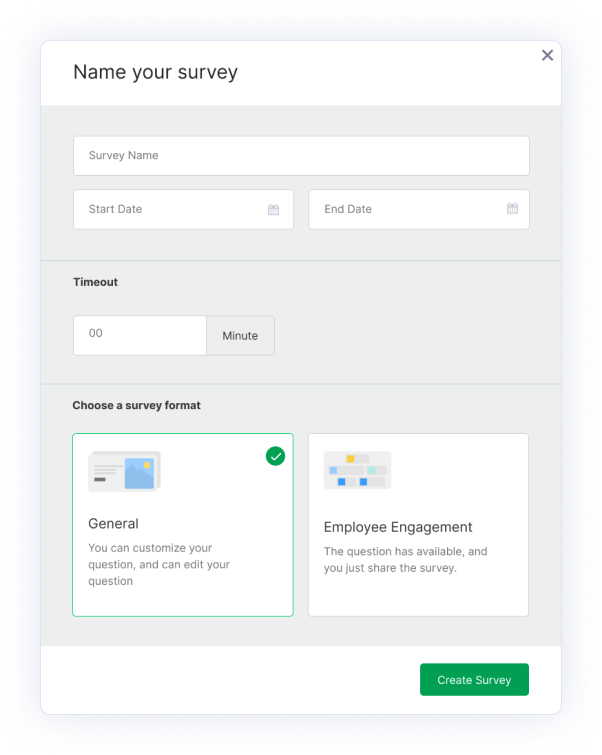Click the Employee Engagement description text
The image size is (602, 755).
(x=404, y=560)
